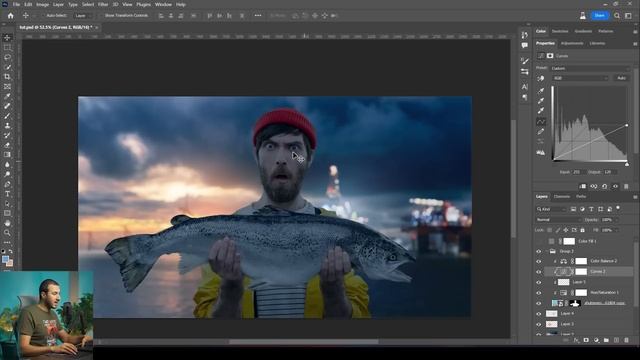
Task: Select the Rectangular Marquee tool
Action: pyautogui.click(x=7, y=47)
